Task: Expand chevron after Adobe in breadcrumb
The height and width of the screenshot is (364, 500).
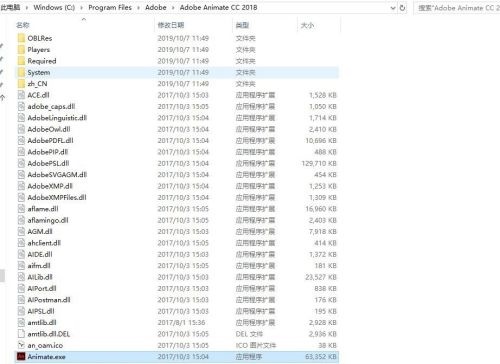Action: pos(173,8)
